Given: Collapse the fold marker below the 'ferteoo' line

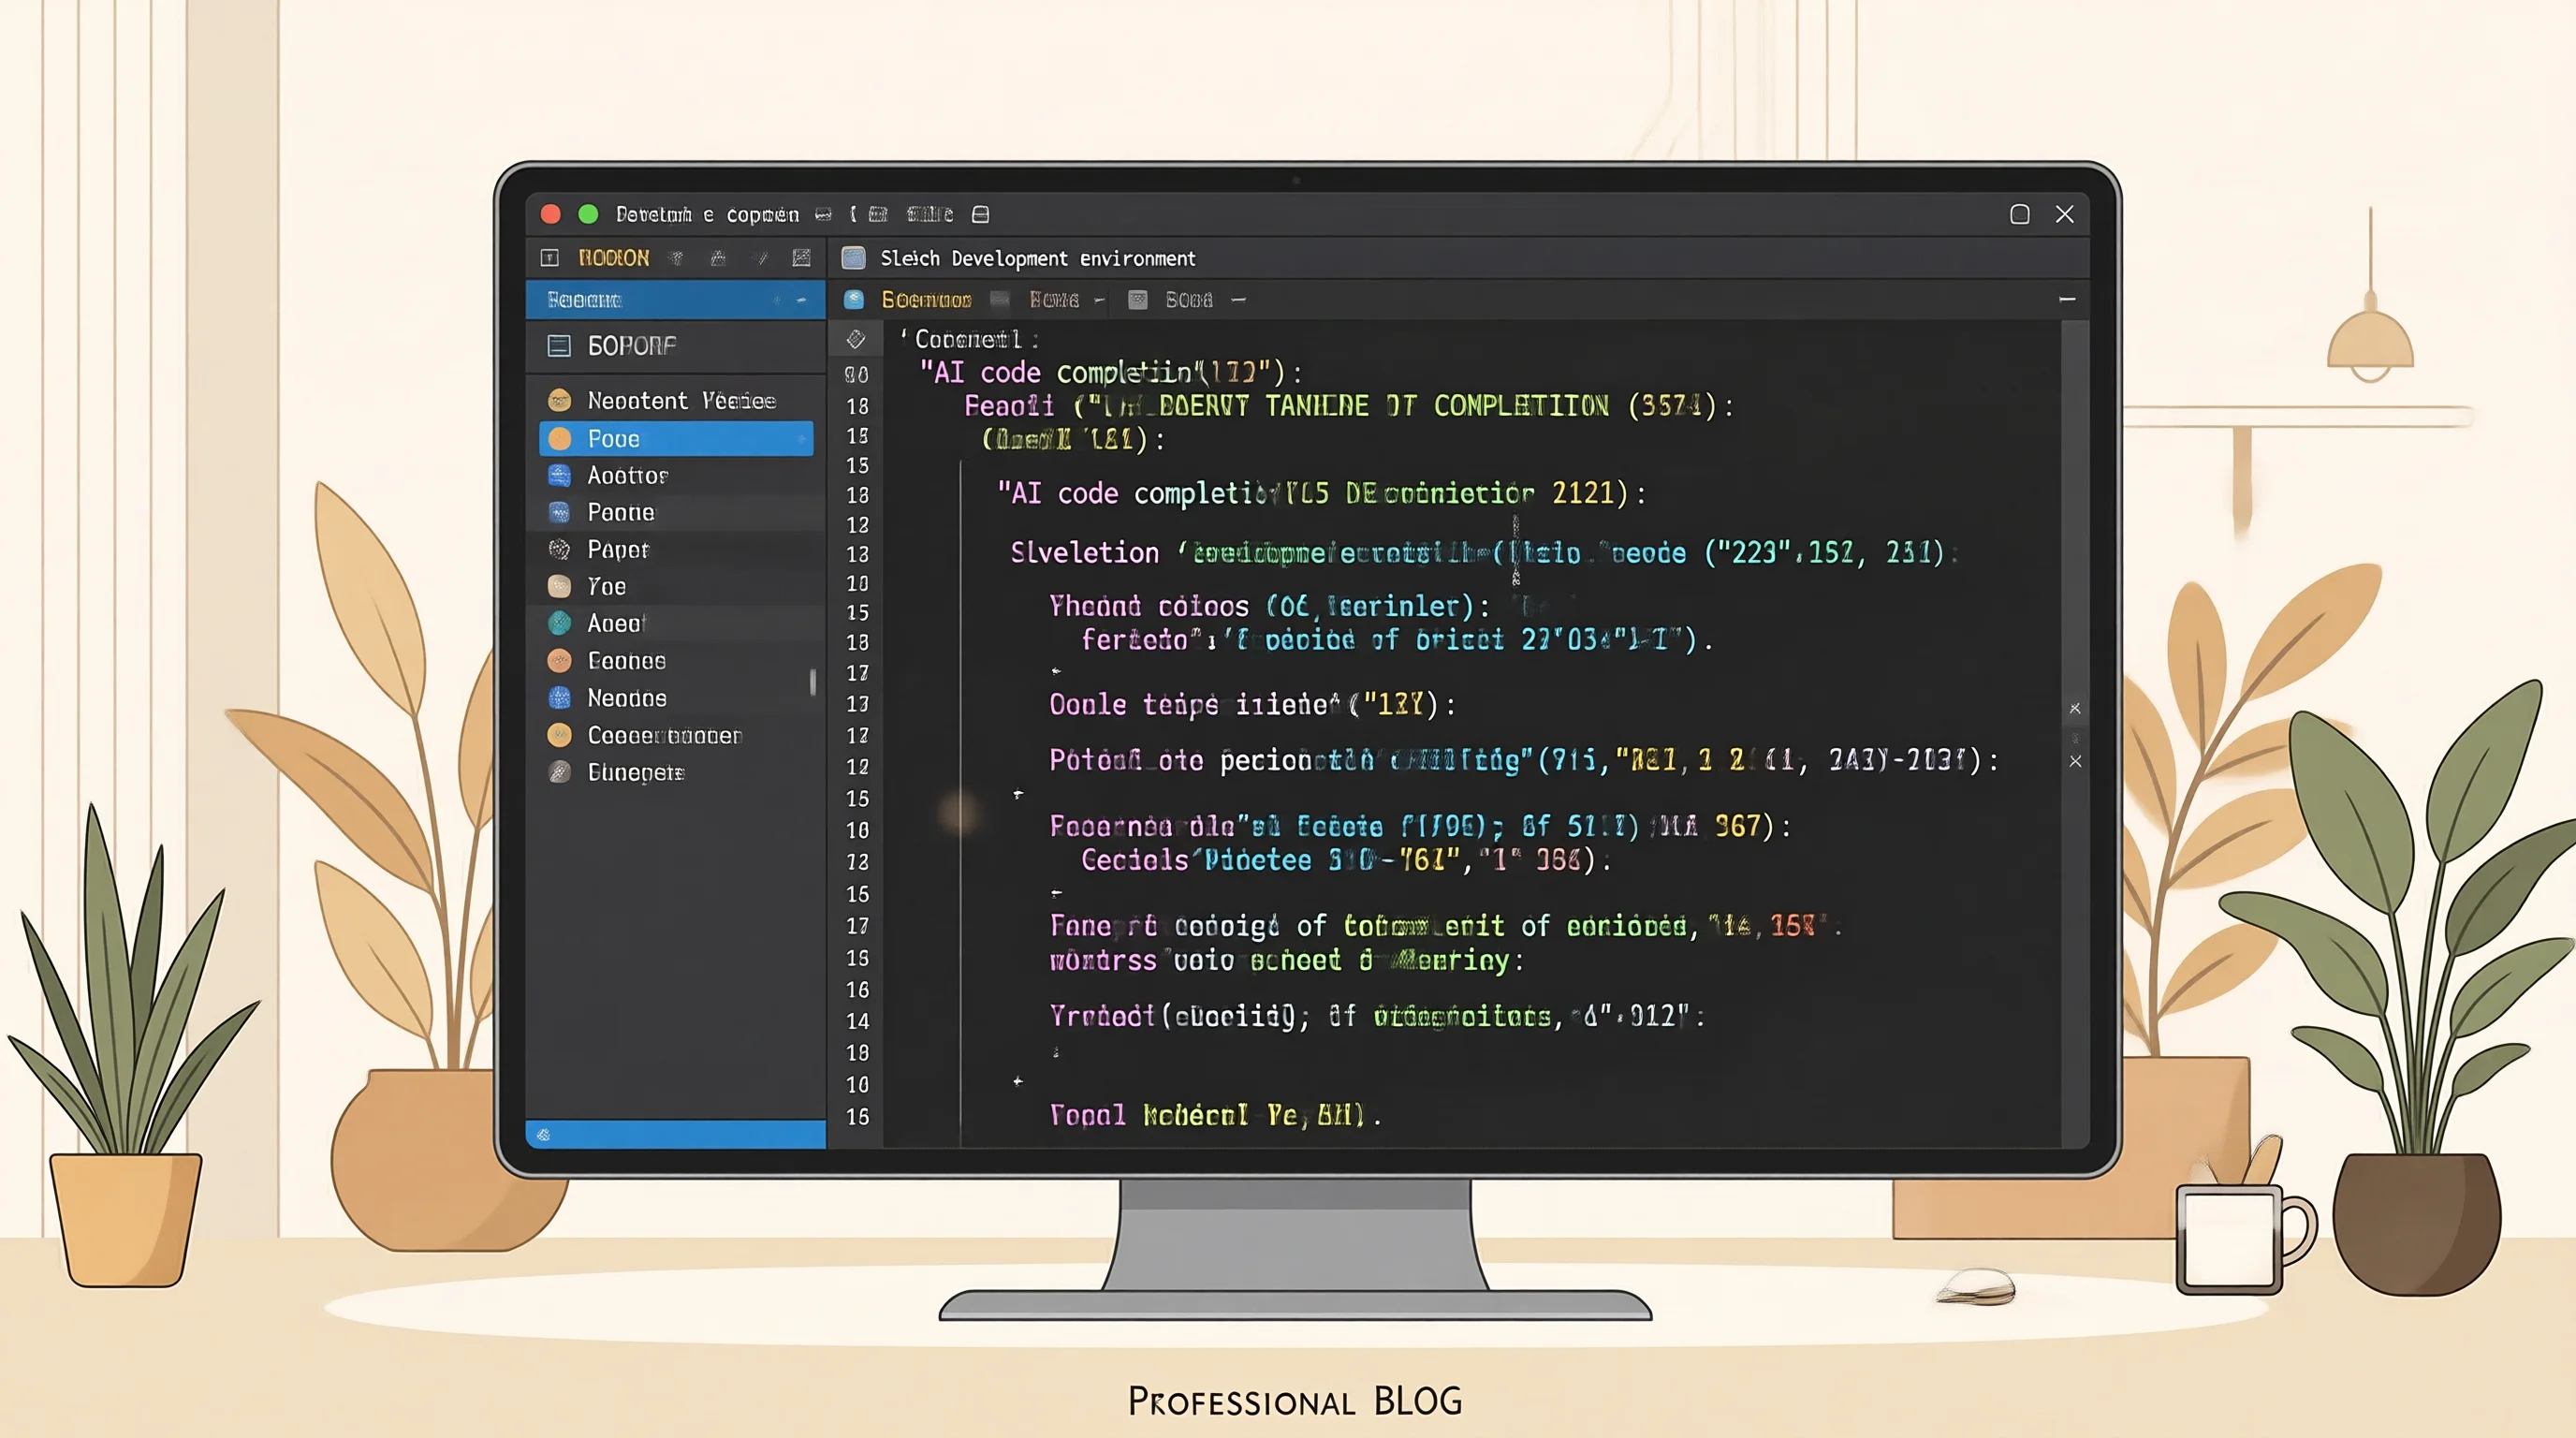Looking at the screenshot, I should (x=1056, y=671).
